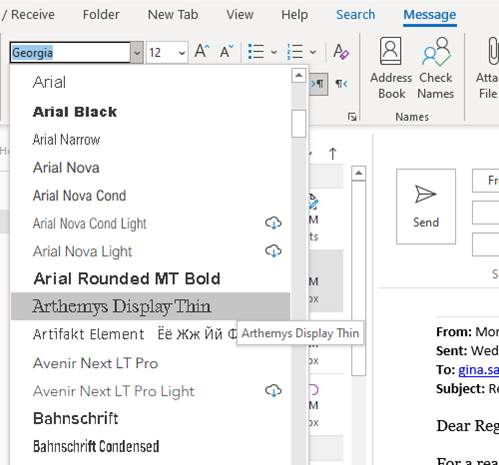Click the Georgia font name field
Image resolution: width=499 pixels, height=465 pixels.
(70, 52)
